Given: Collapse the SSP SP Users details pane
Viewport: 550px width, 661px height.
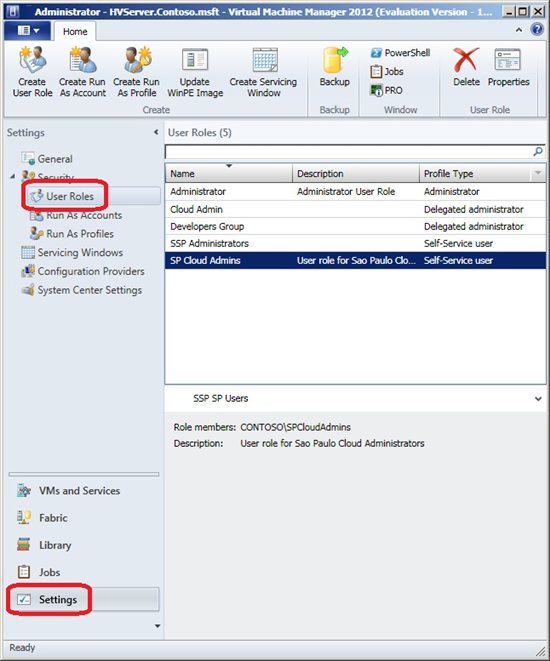Looking at the screenshot, I should point(538,398).
